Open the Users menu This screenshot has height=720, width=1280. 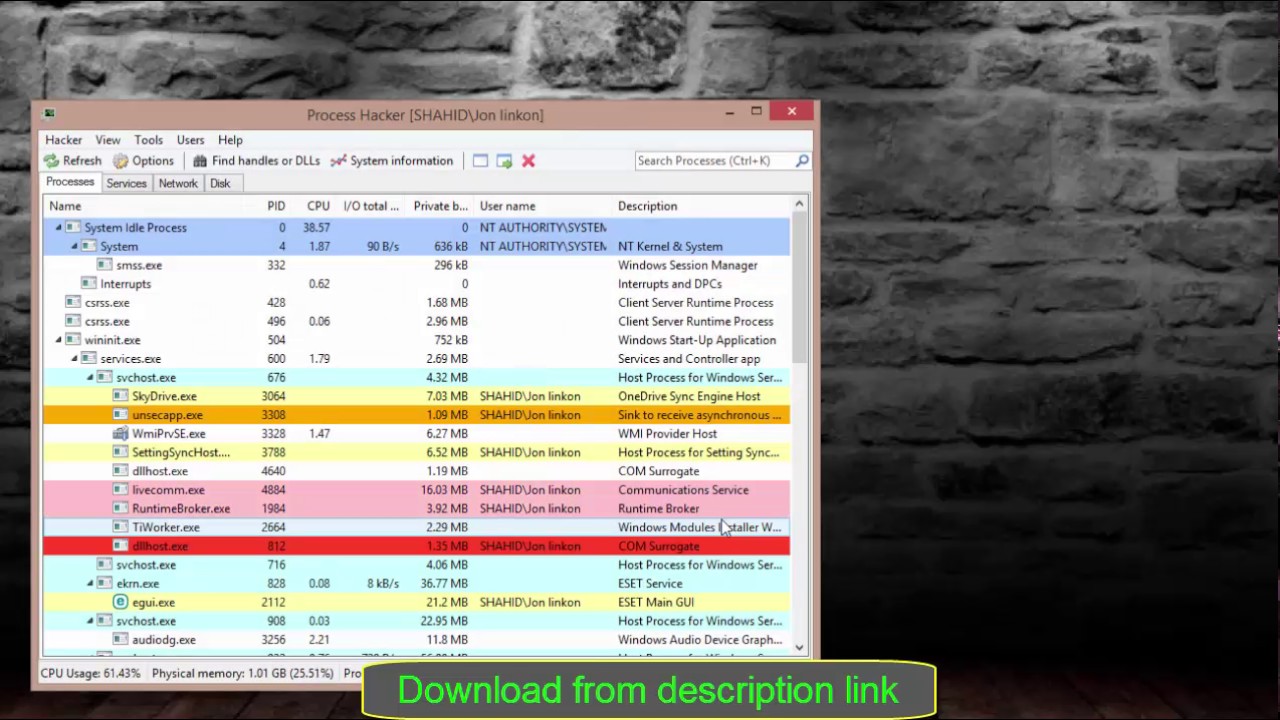[190, 140]
